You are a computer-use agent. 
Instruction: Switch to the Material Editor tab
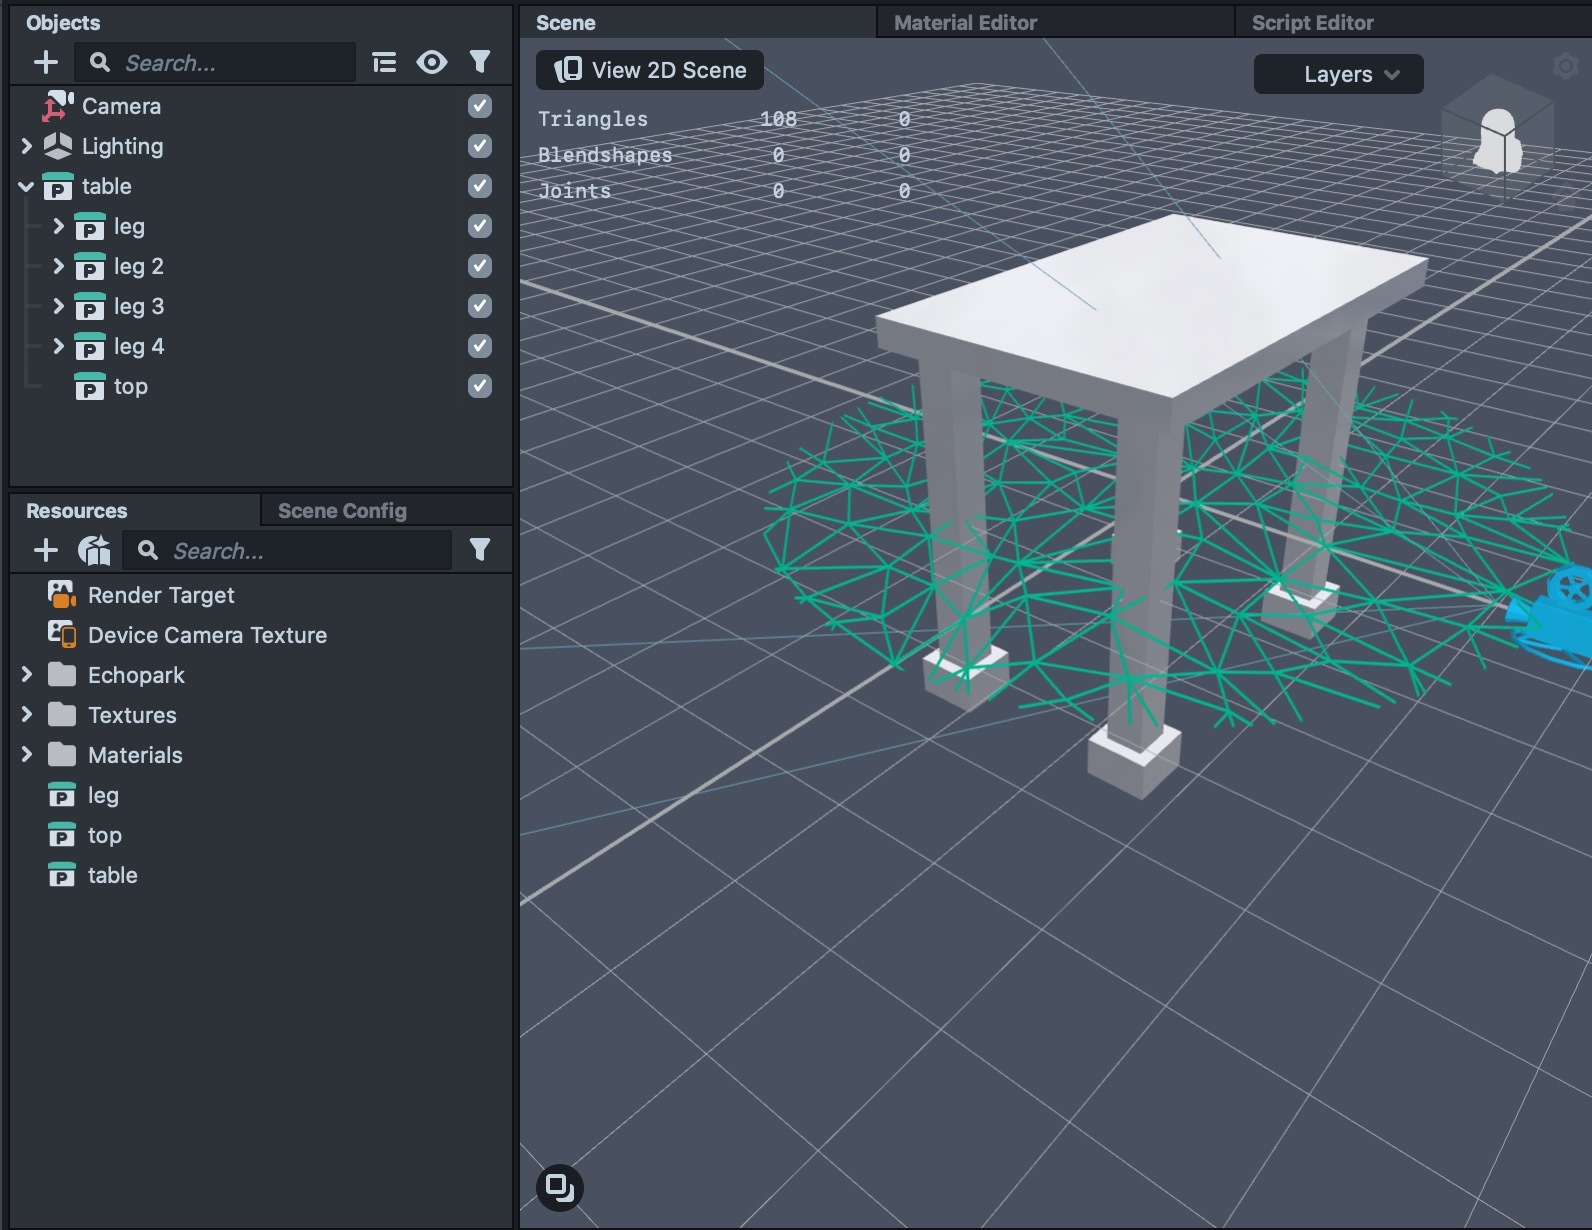(965, 22)
